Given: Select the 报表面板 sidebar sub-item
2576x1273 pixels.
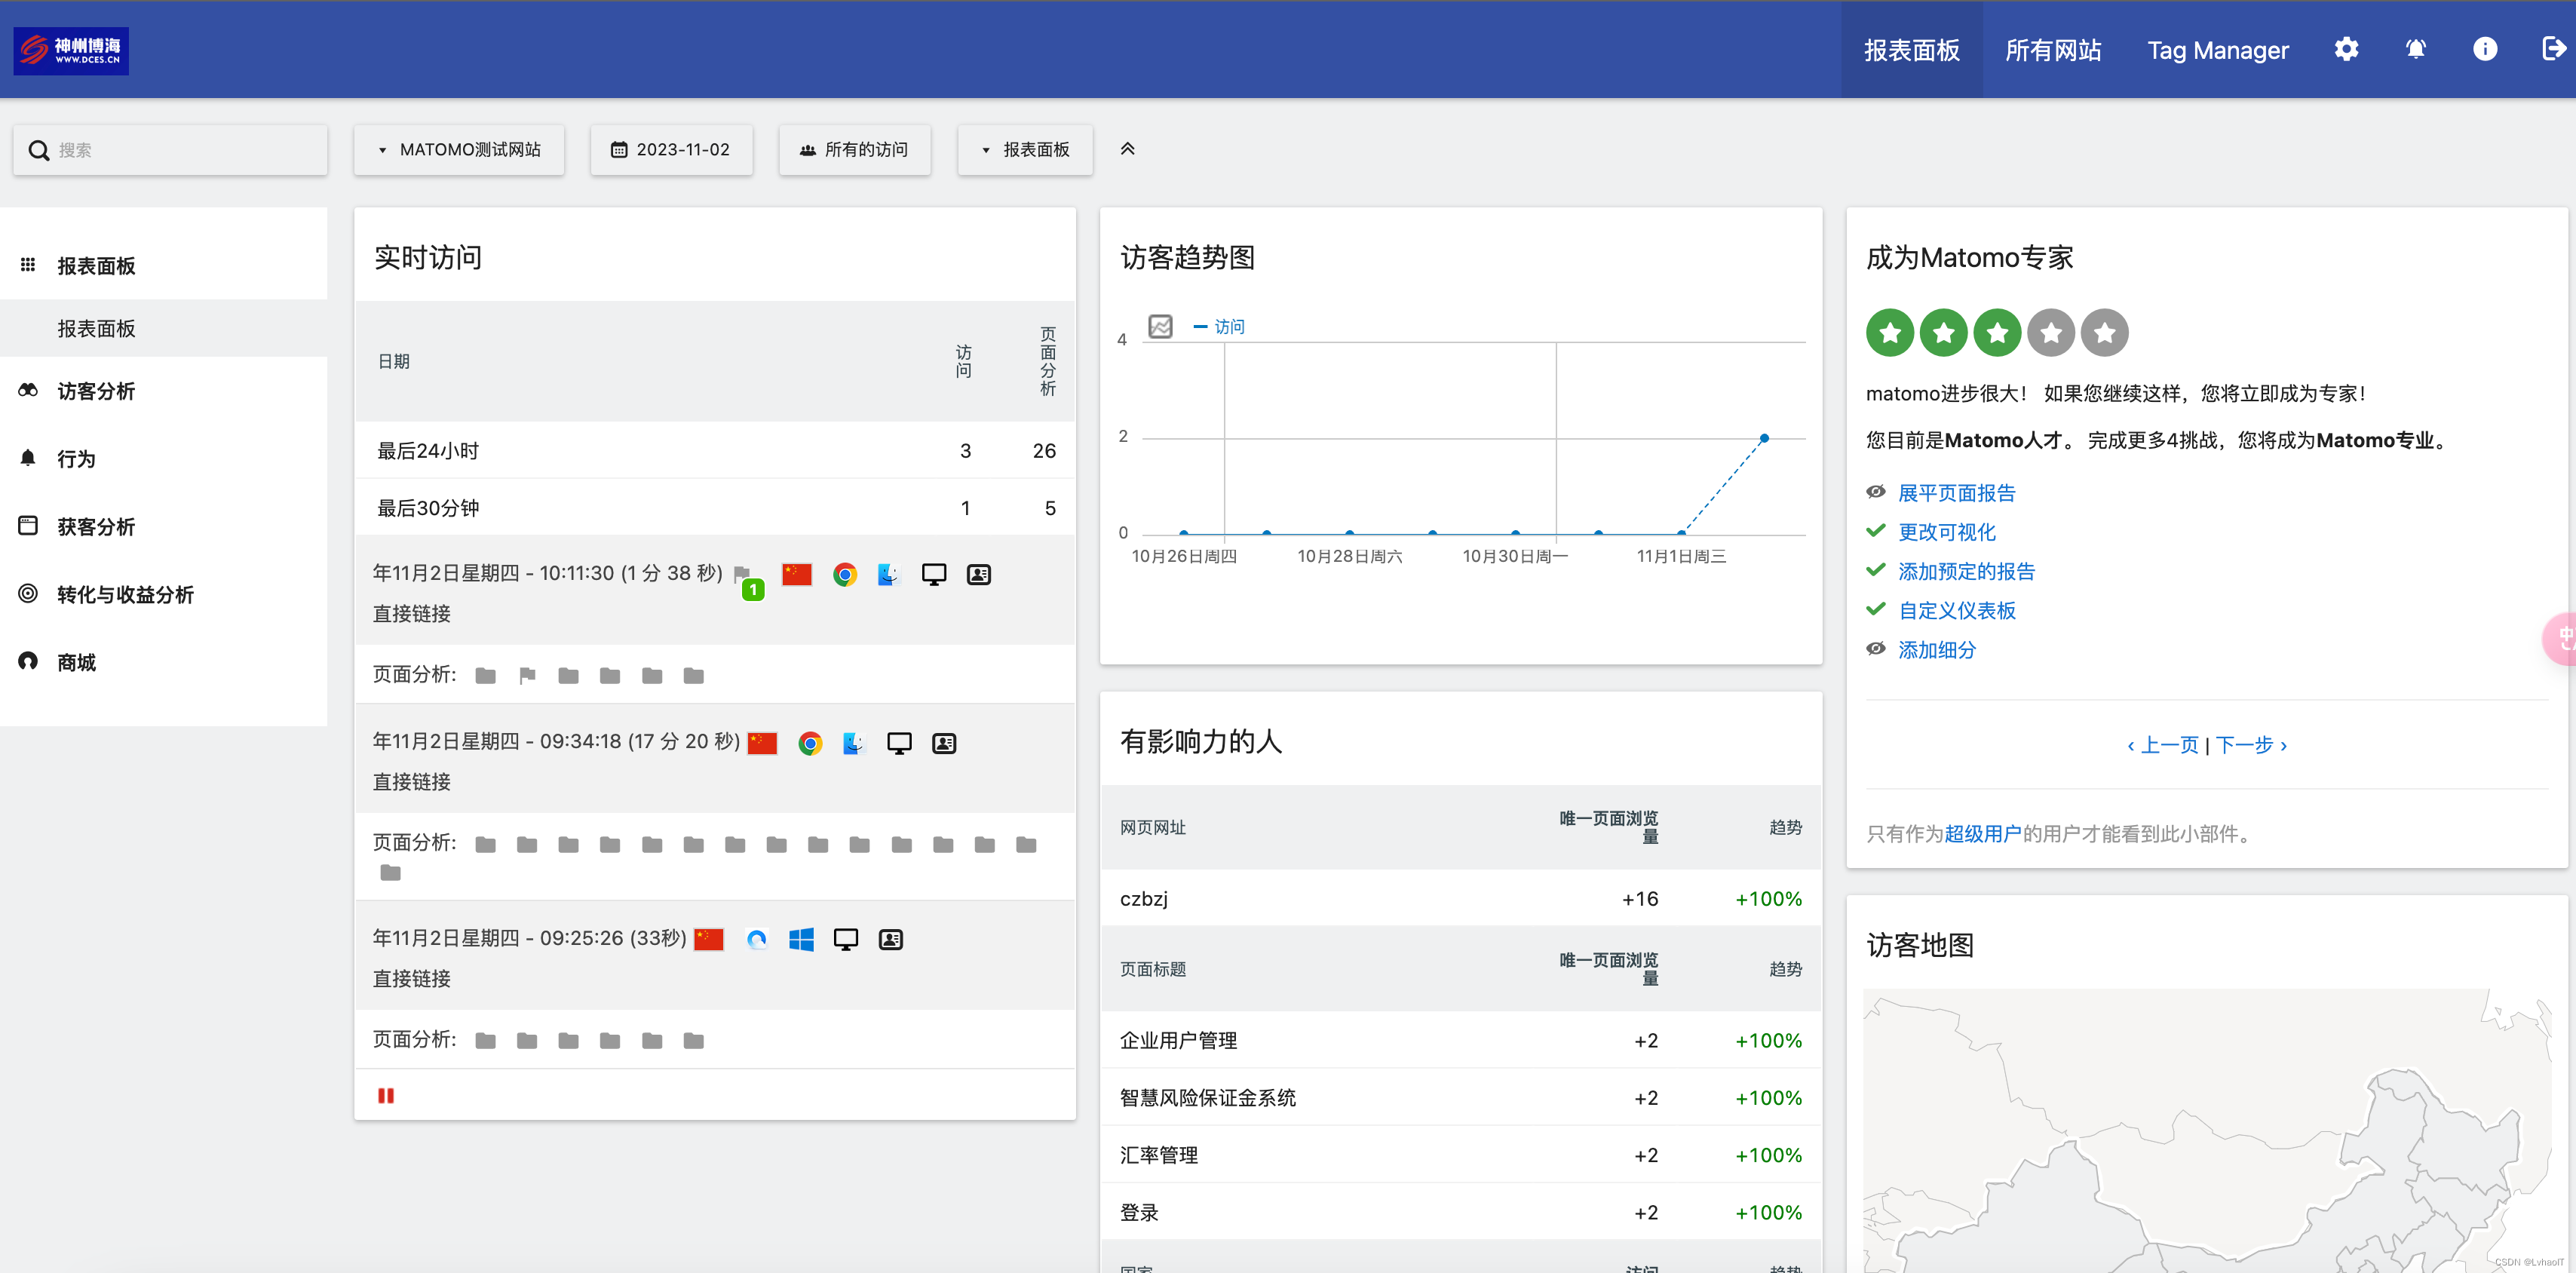Looking at the screenshot, I should [x=164, y=329].
